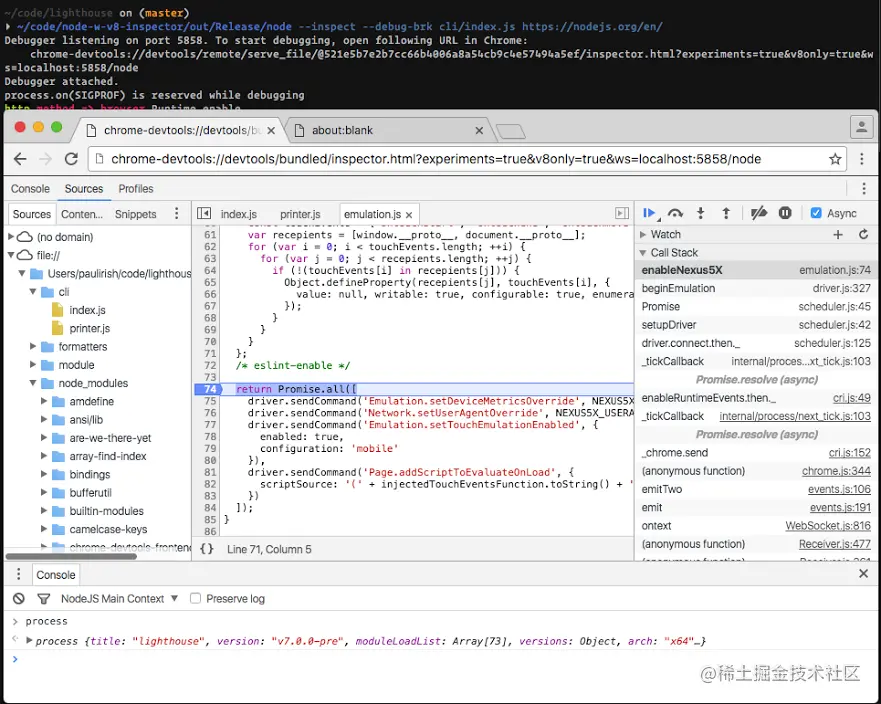This screenshot has width=881, height=704.
Task: Open Chrome browser menu
Action: (x=861, y=159)
